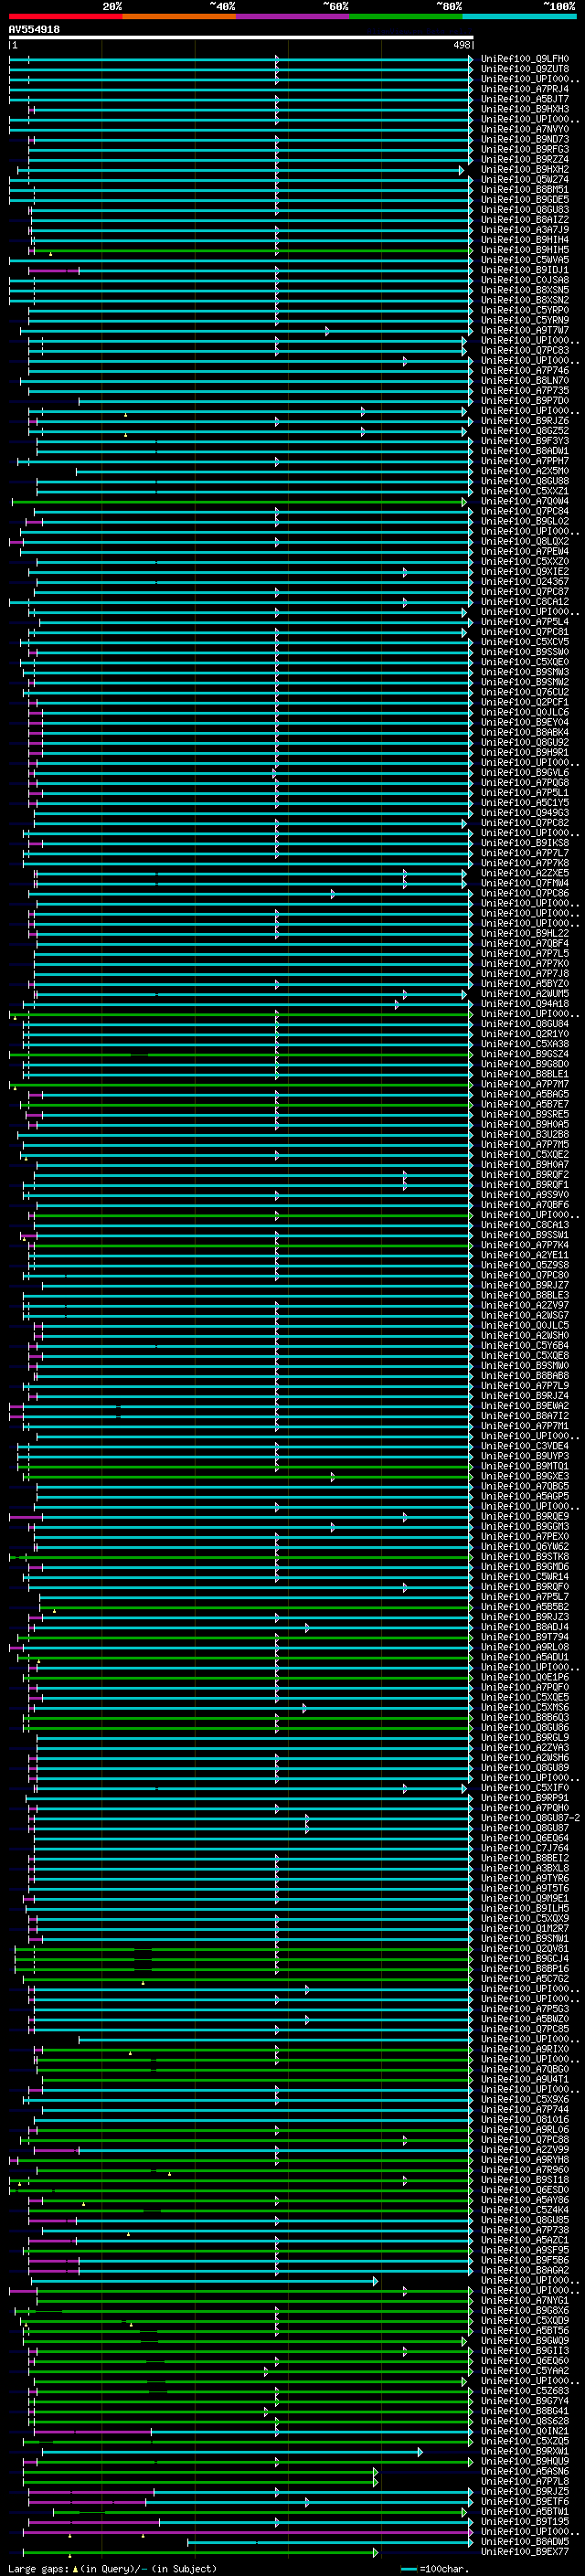This screenshot has height=2576, width=585.
Task: Click the orange ~40% identity color bar
Action: pyautogui.click(x=179, y=16)
